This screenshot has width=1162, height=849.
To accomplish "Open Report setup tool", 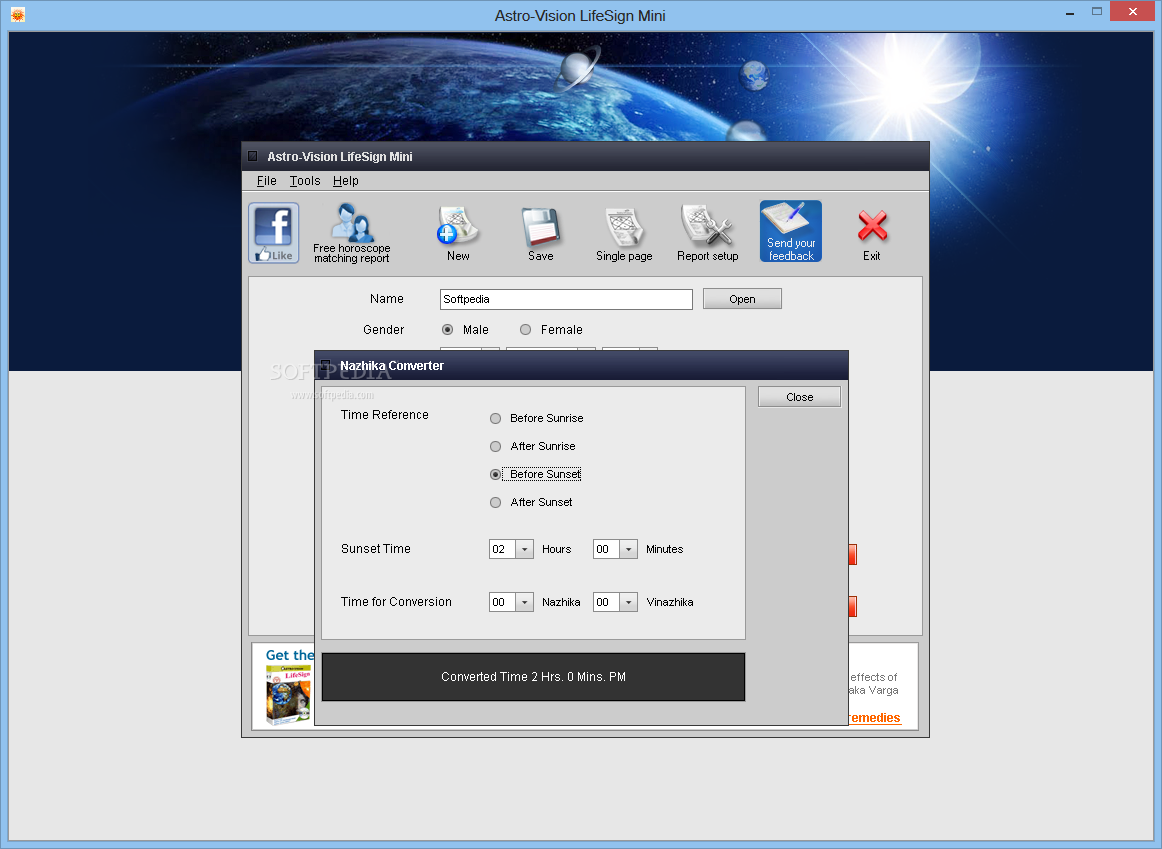I will click(x=708, y=233).
